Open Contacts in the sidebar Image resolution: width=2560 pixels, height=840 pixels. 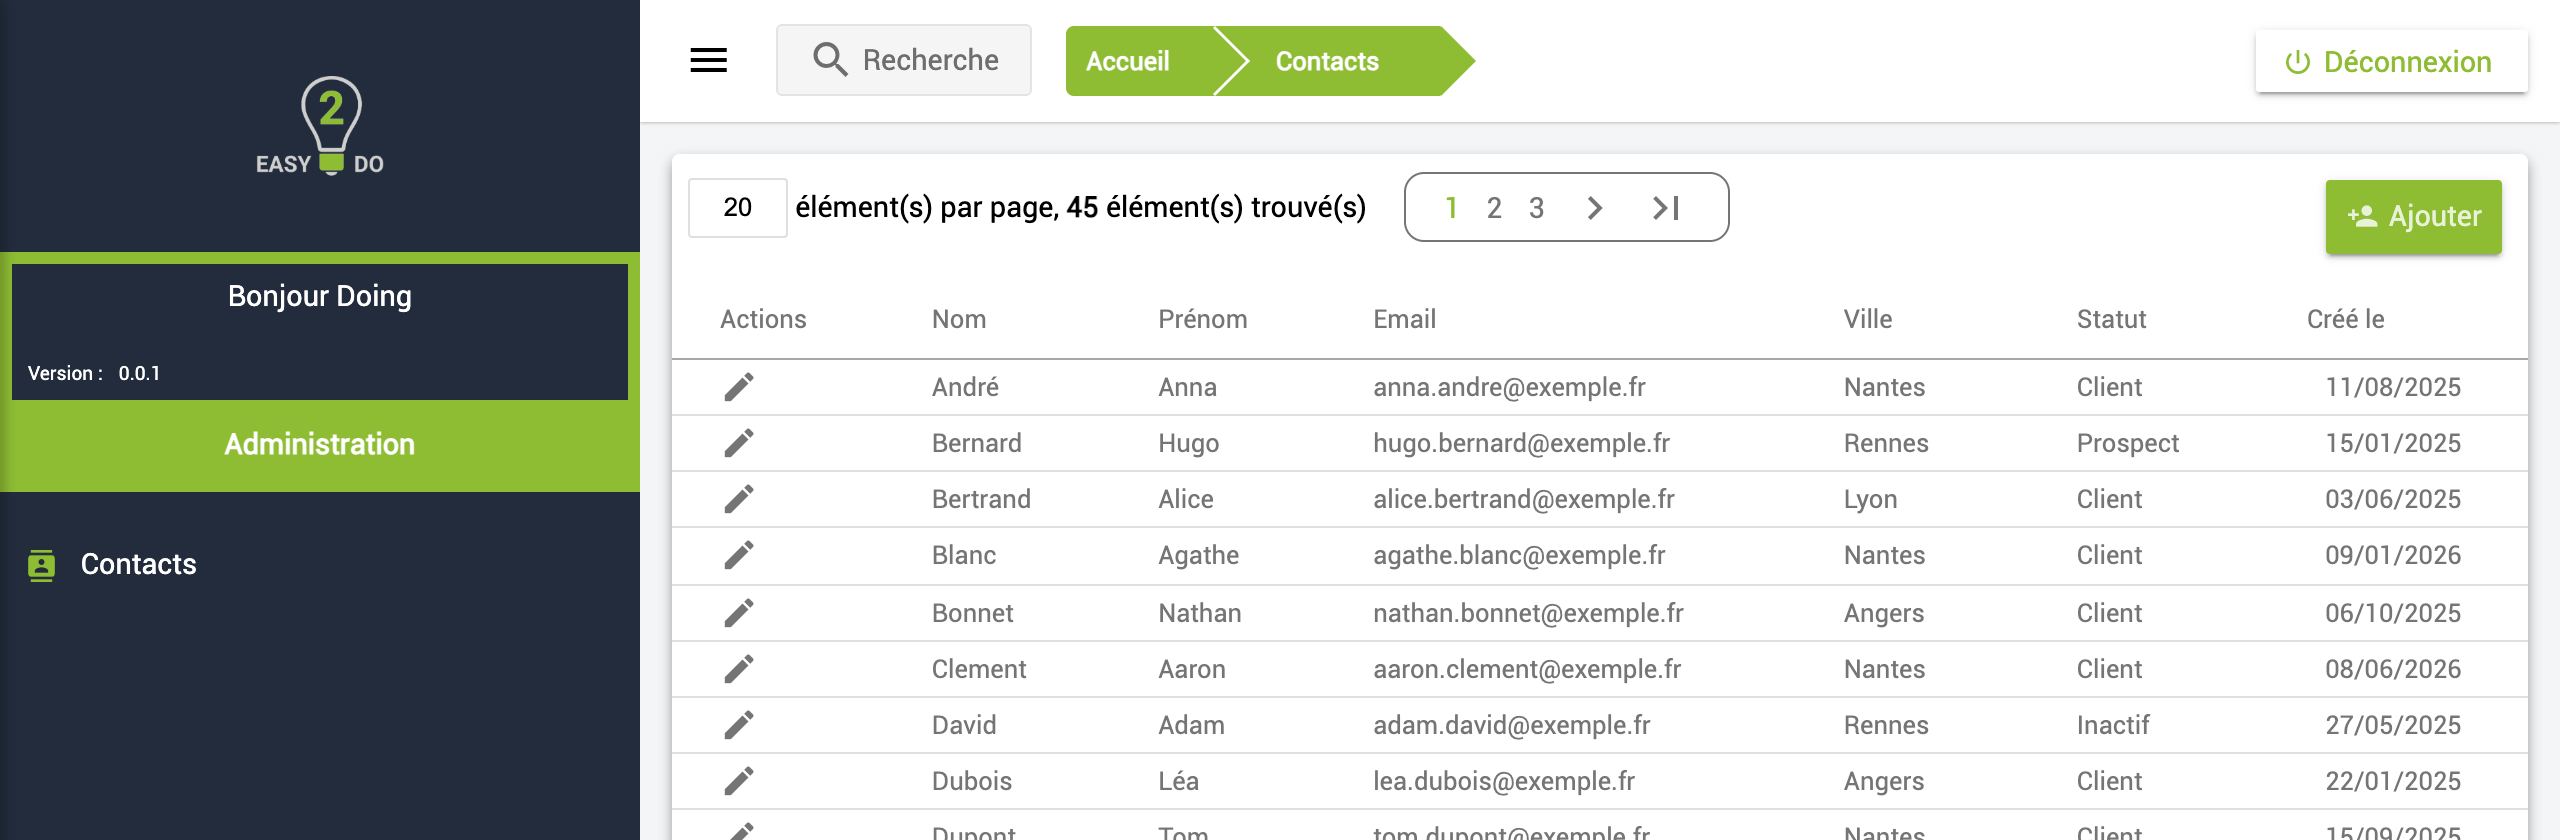pos(138,565)
